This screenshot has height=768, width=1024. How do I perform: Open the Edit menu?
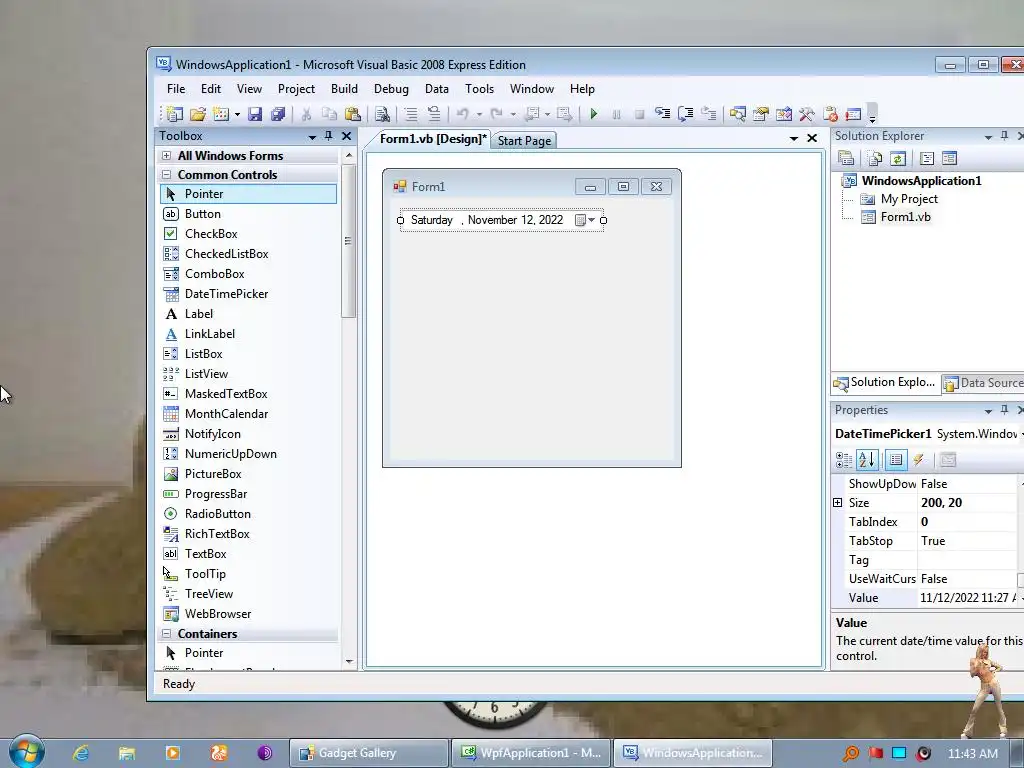click(x=210, y=89)
